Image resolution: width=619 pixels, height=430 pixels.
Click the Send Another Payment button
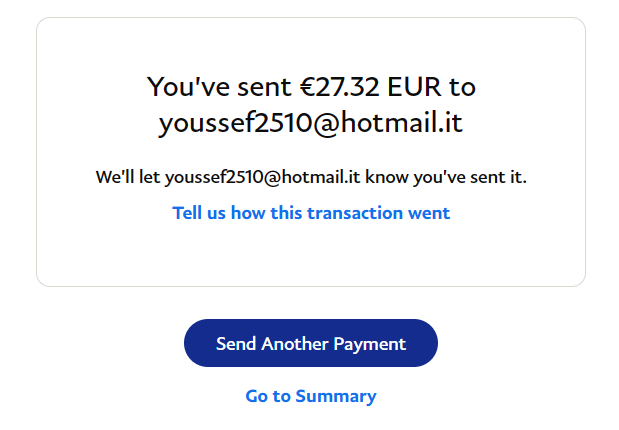click(x=310, y=343)
